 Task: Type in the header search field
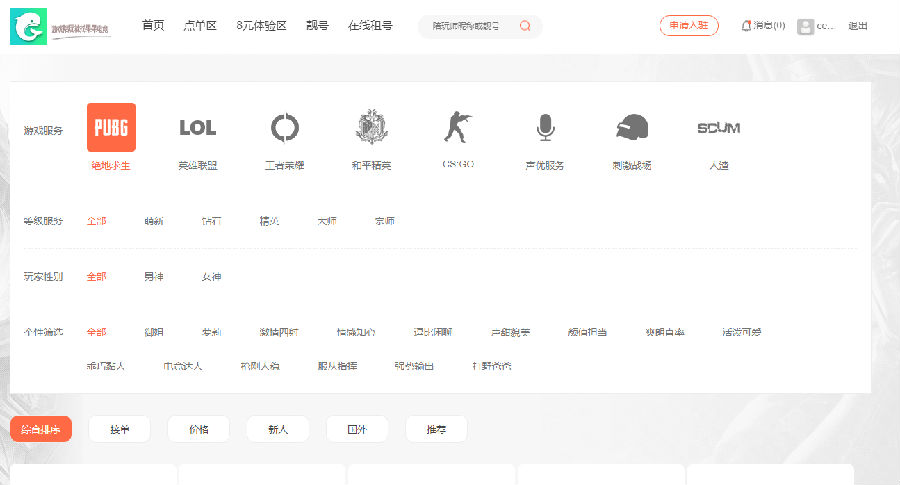[466, 26]
